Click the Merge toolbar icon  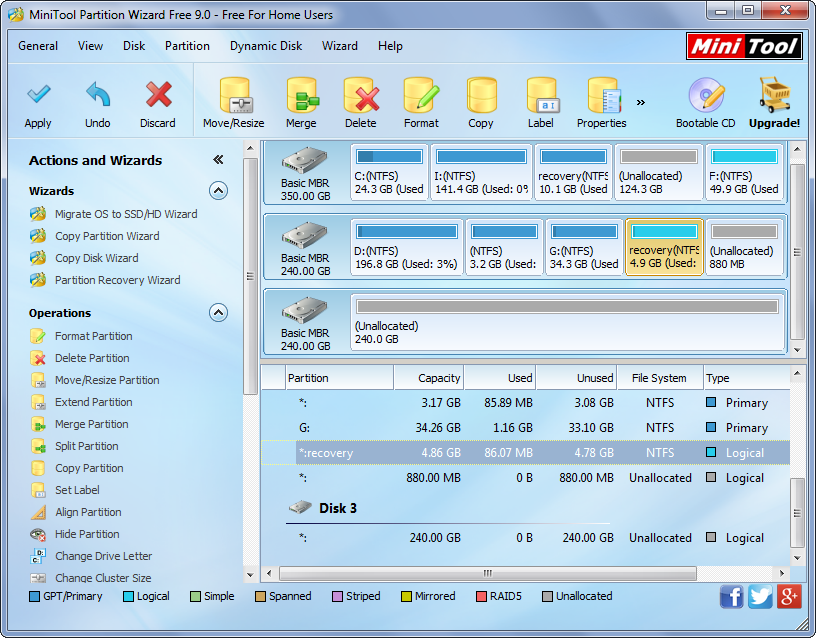(x=302, y=95)
